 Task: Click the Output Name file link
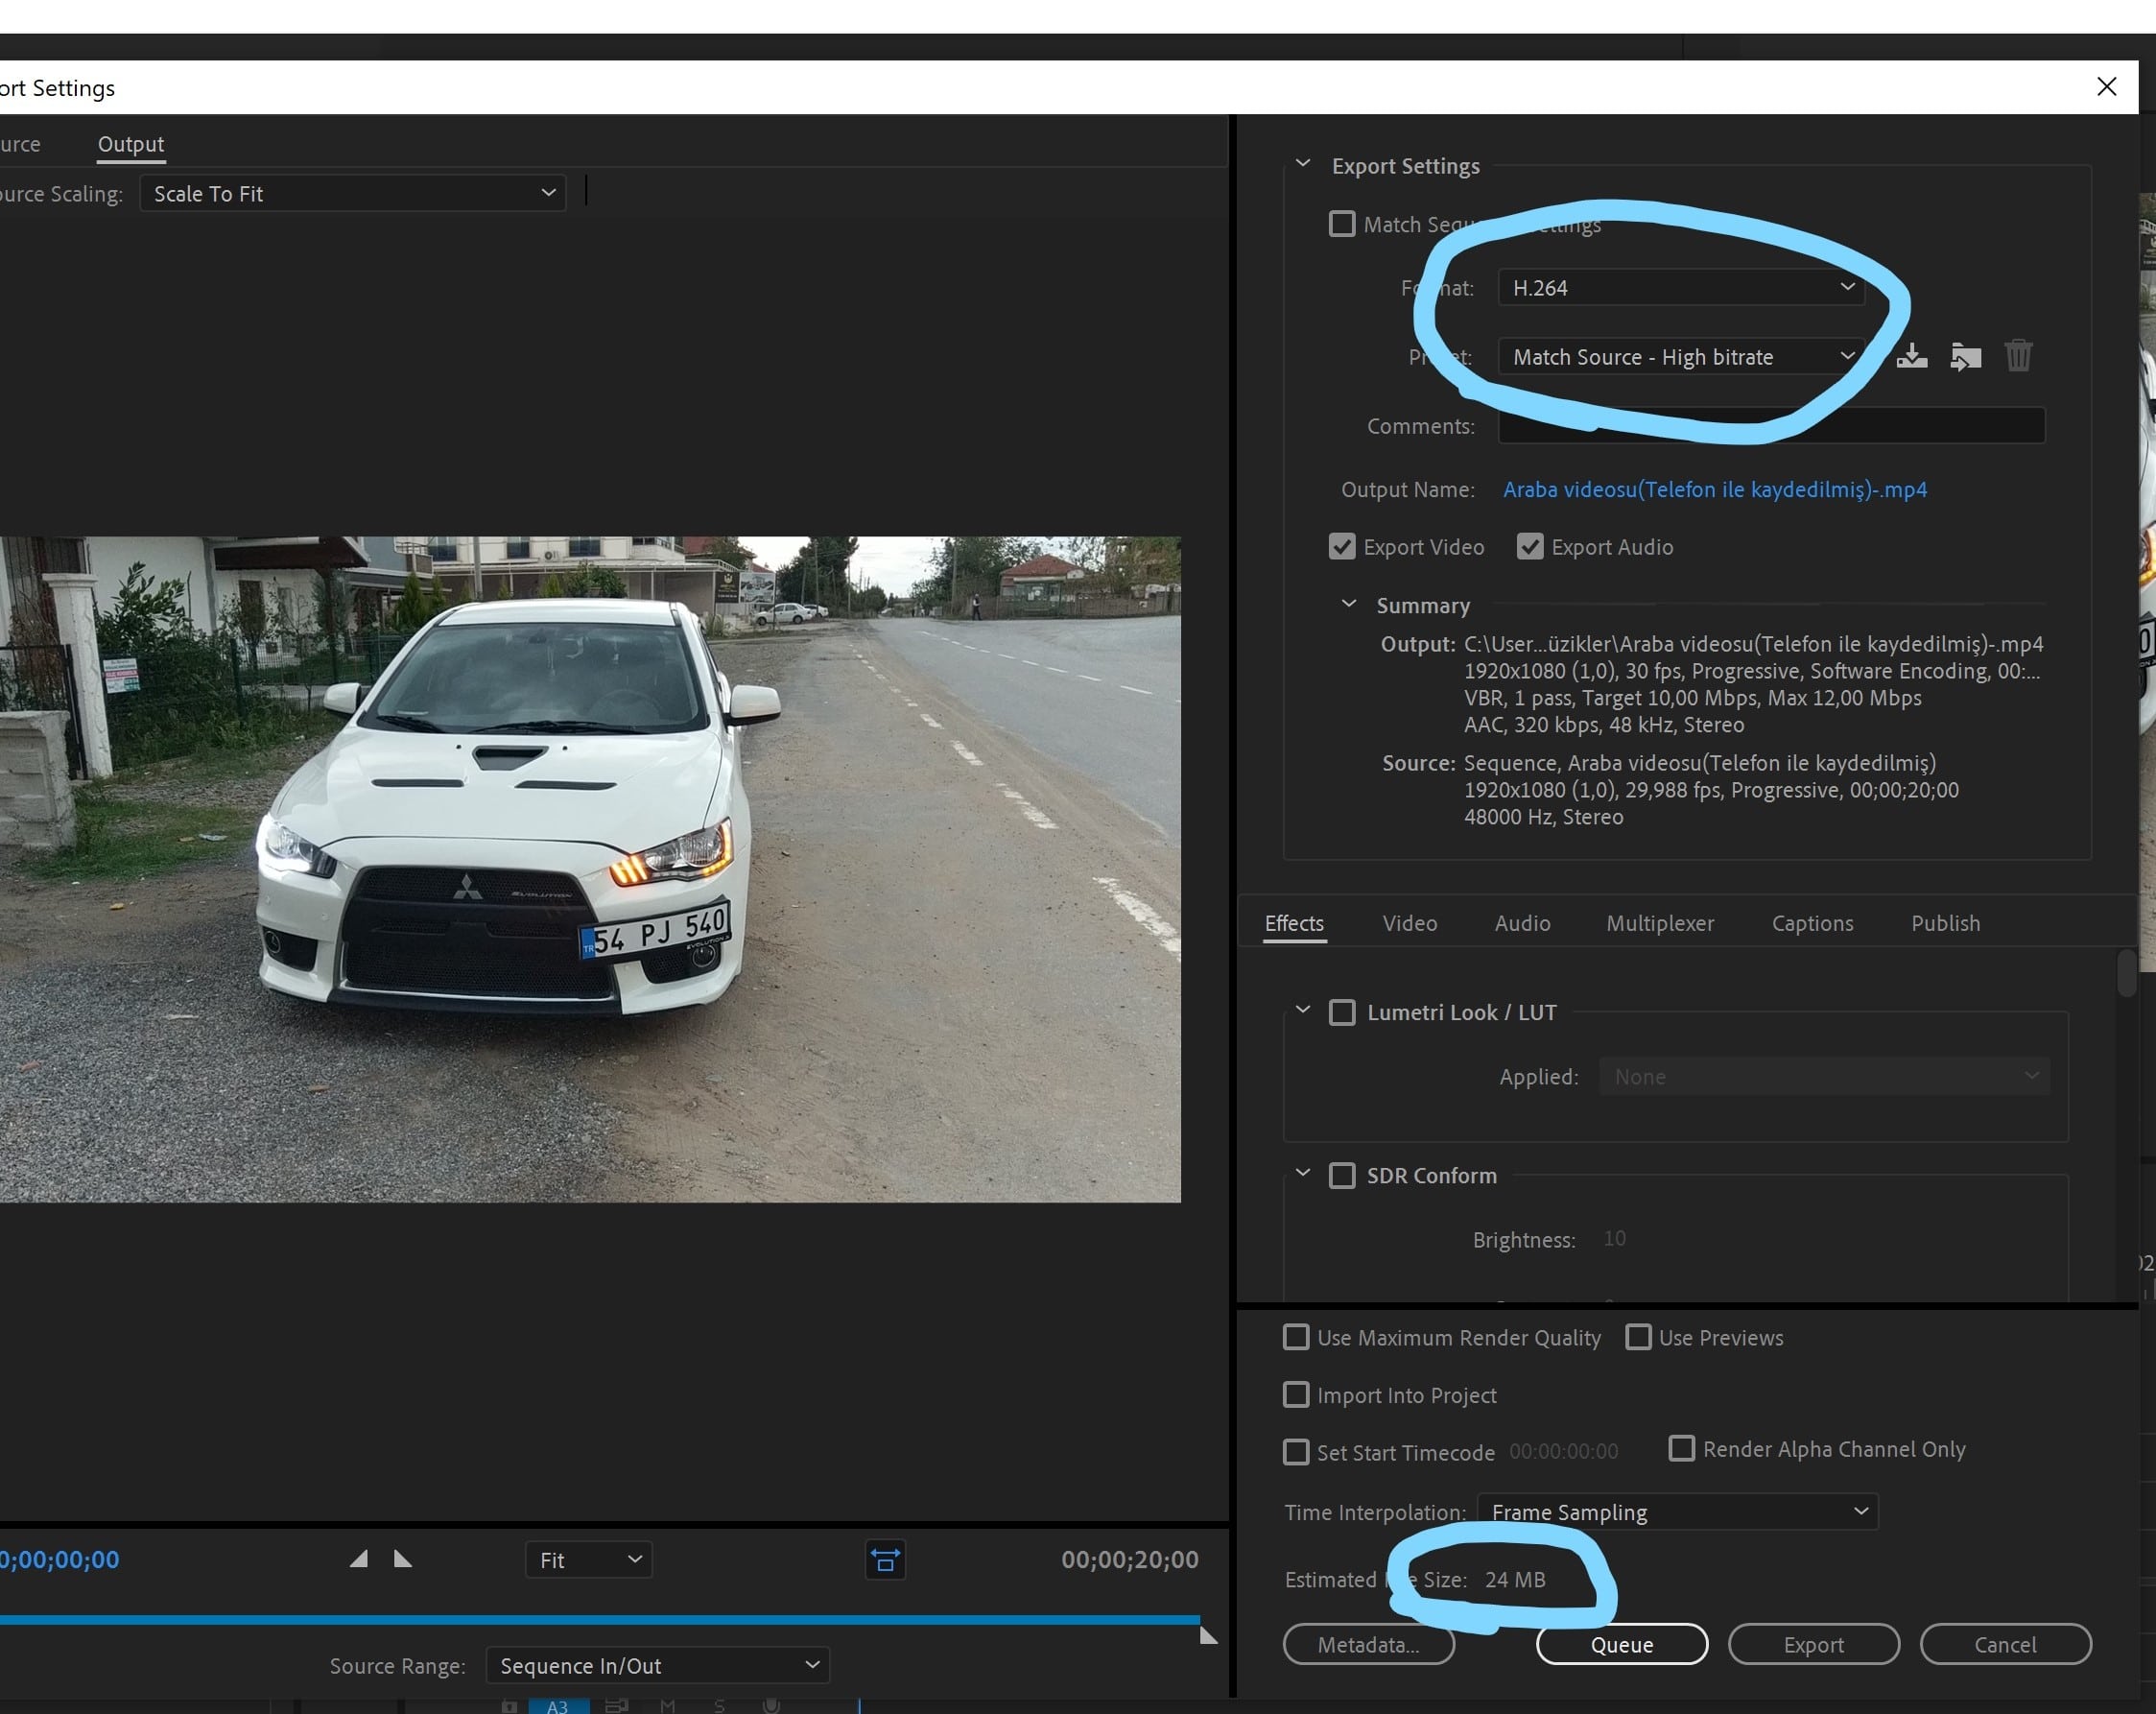(x=1714, y=489)
